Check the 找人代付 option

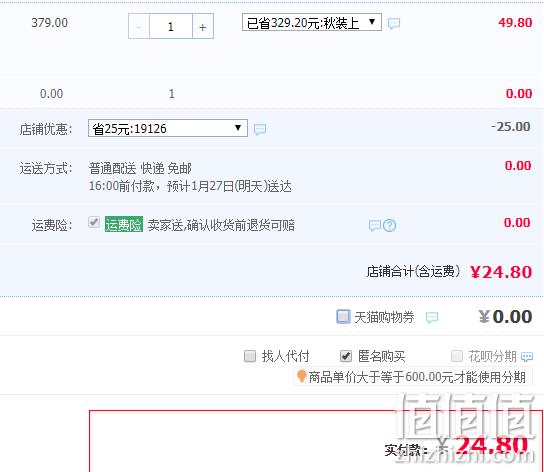pos(250,356)
